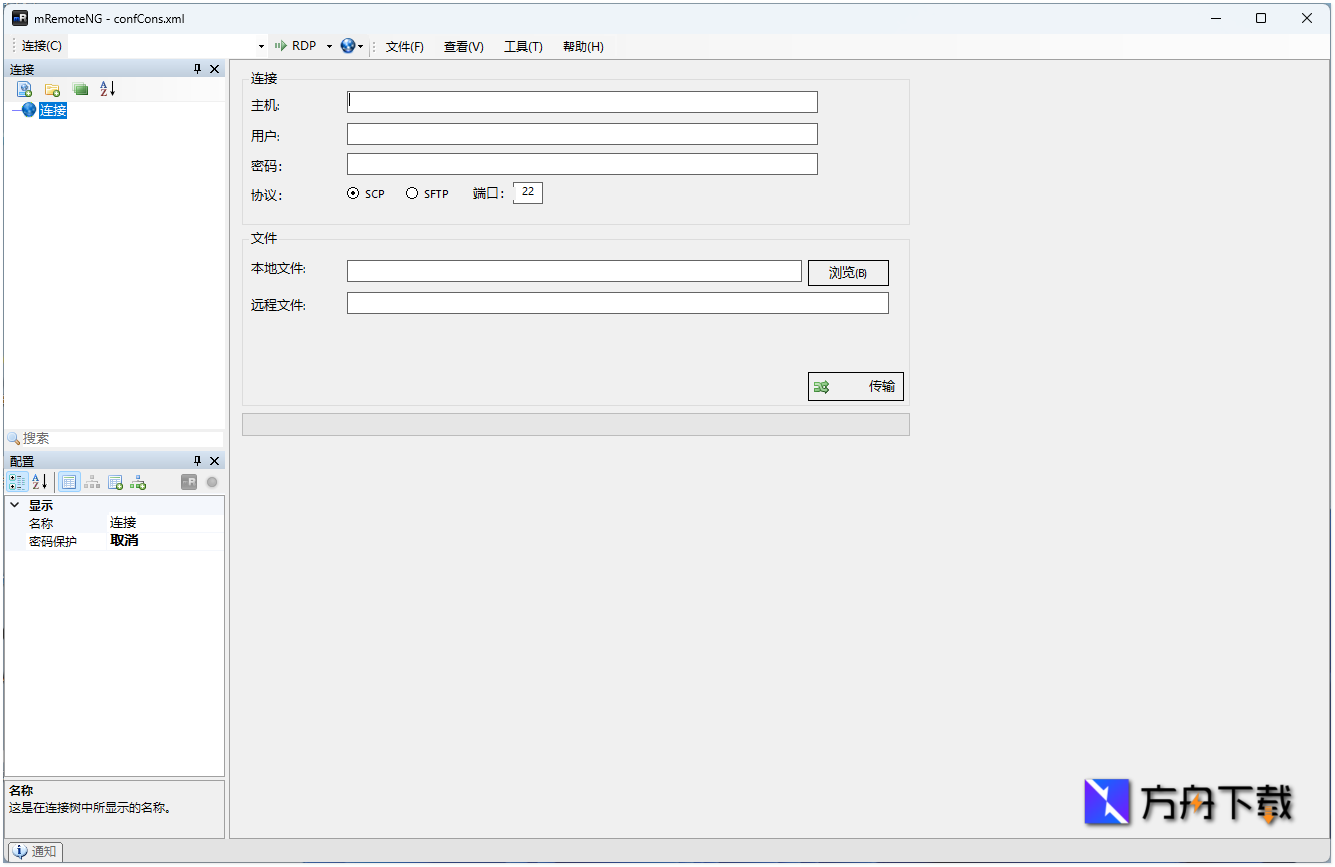This screenshot has width=1335, height=867.
Task: Collapse the 显示 category in config grid
Action: [15, 506]
